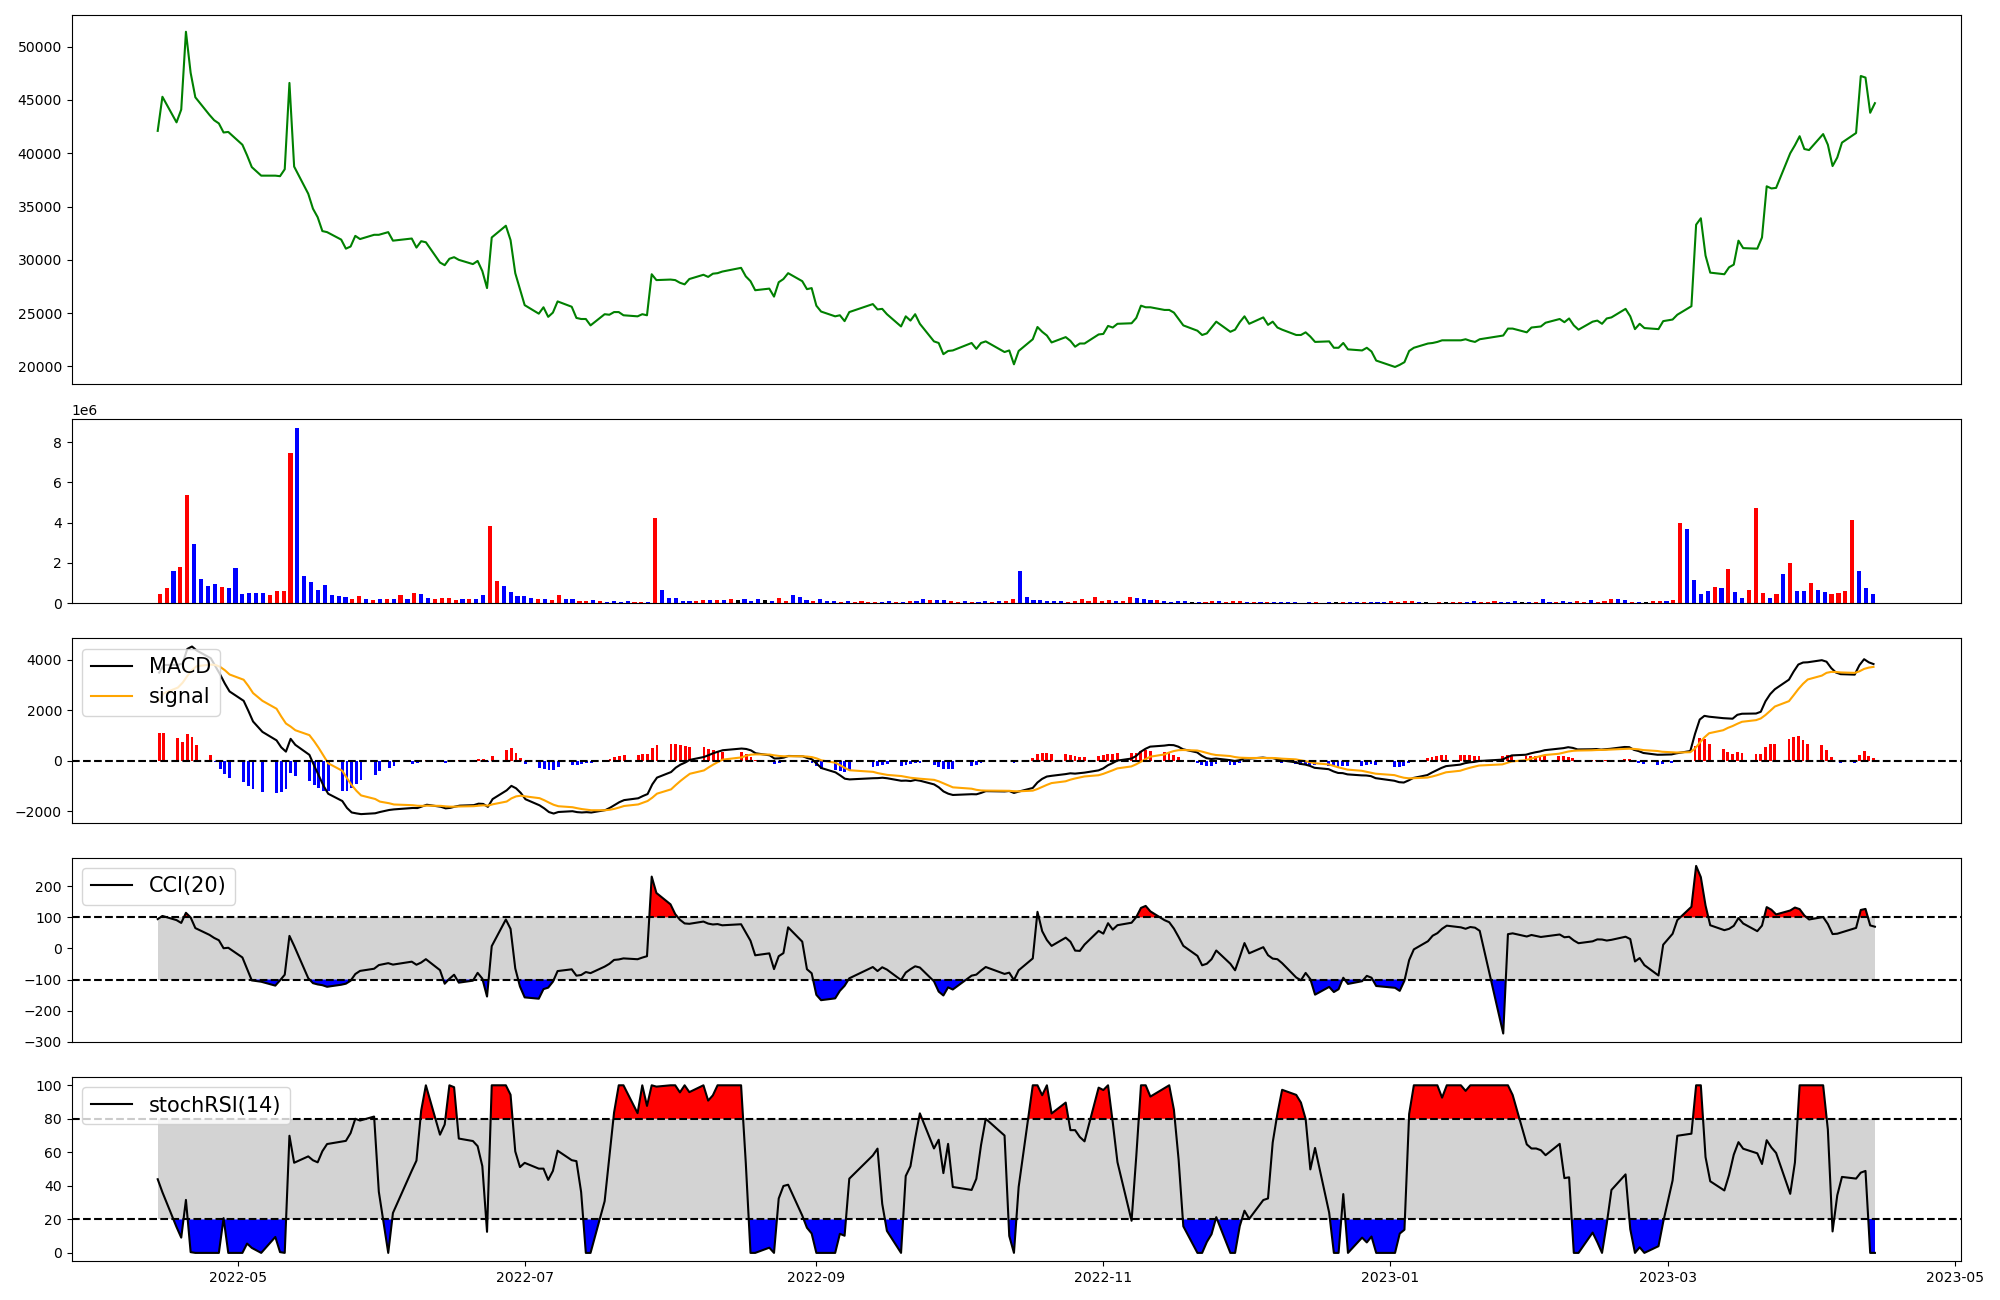Click the 2023-01 x-axis date label

1390,1277
